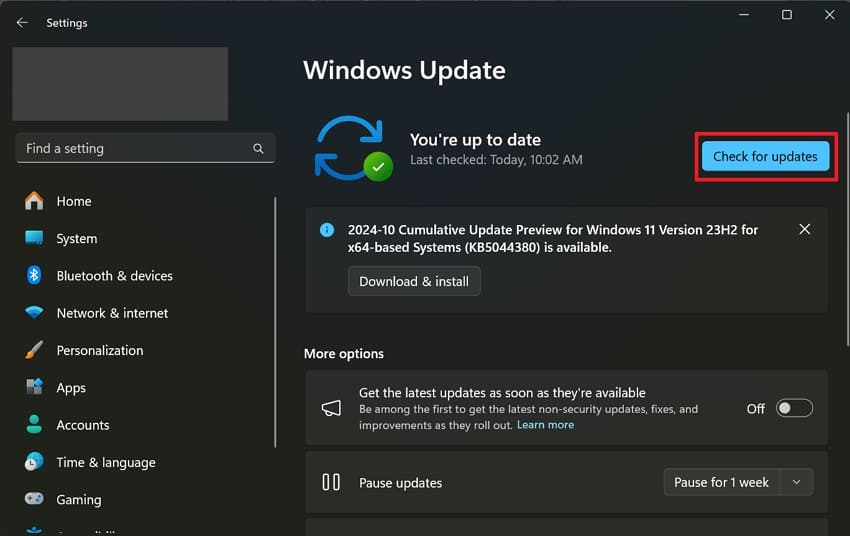The image size is (850, 536).
Task: Click Check for updates button
Action: click(x=765, y=156)
